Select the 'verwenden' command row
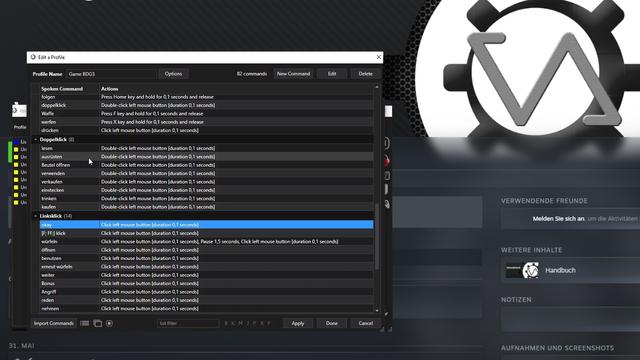640x360 pixels. (207, 173)
